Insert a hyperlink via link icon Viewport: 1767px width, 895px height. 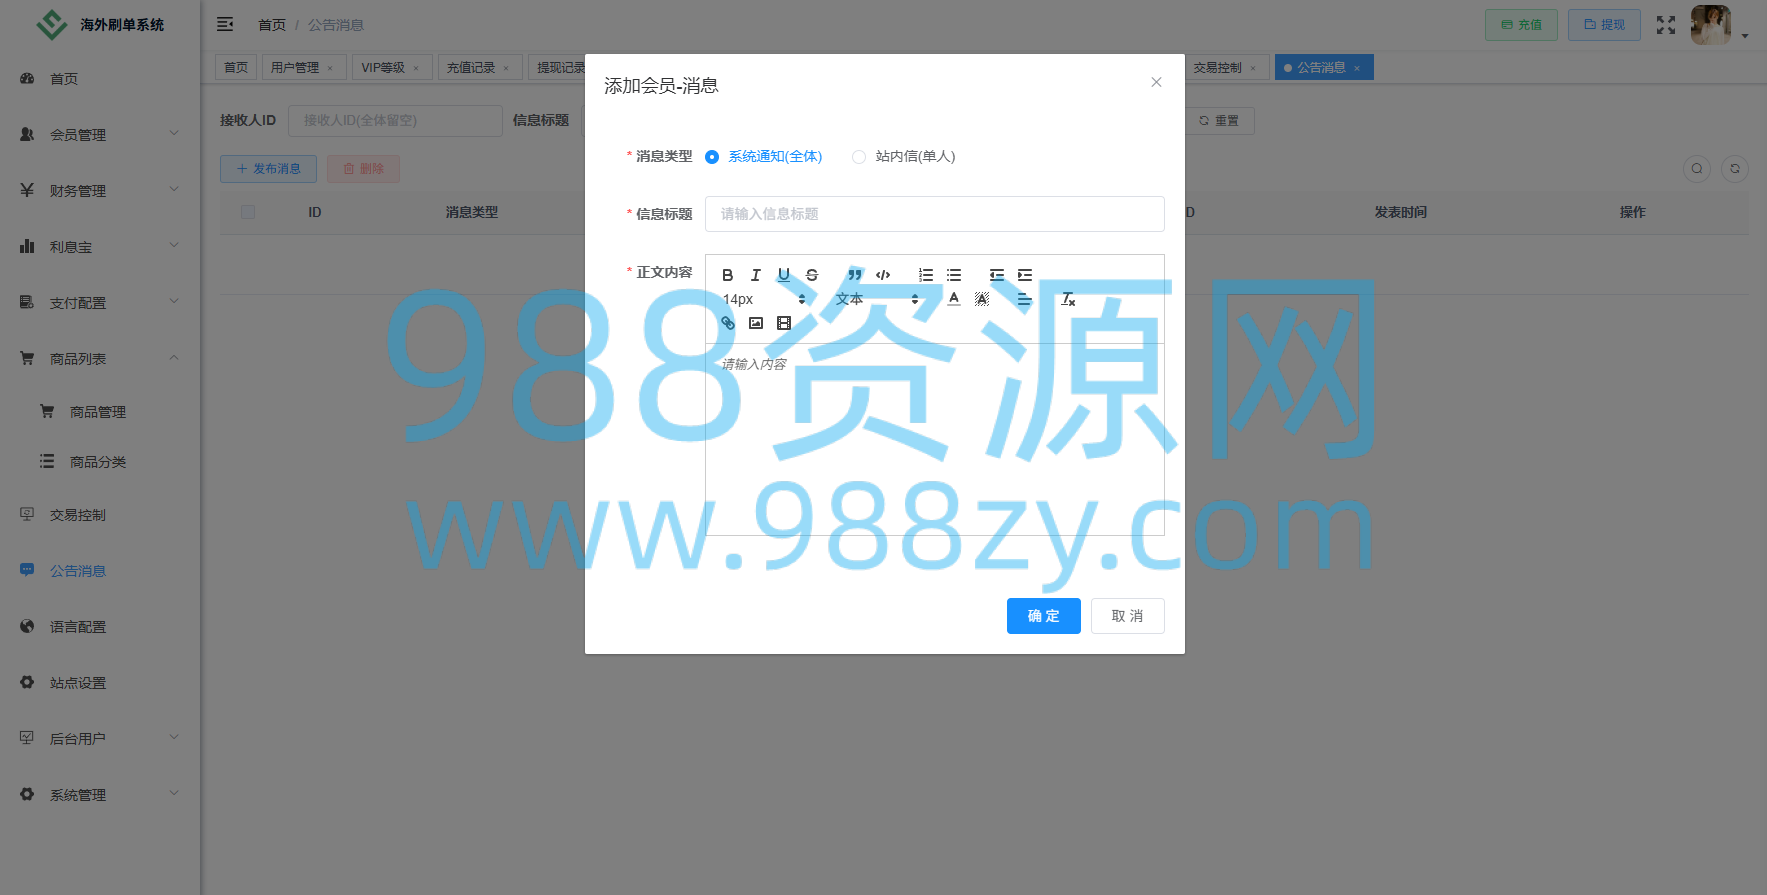click(728, 323)
